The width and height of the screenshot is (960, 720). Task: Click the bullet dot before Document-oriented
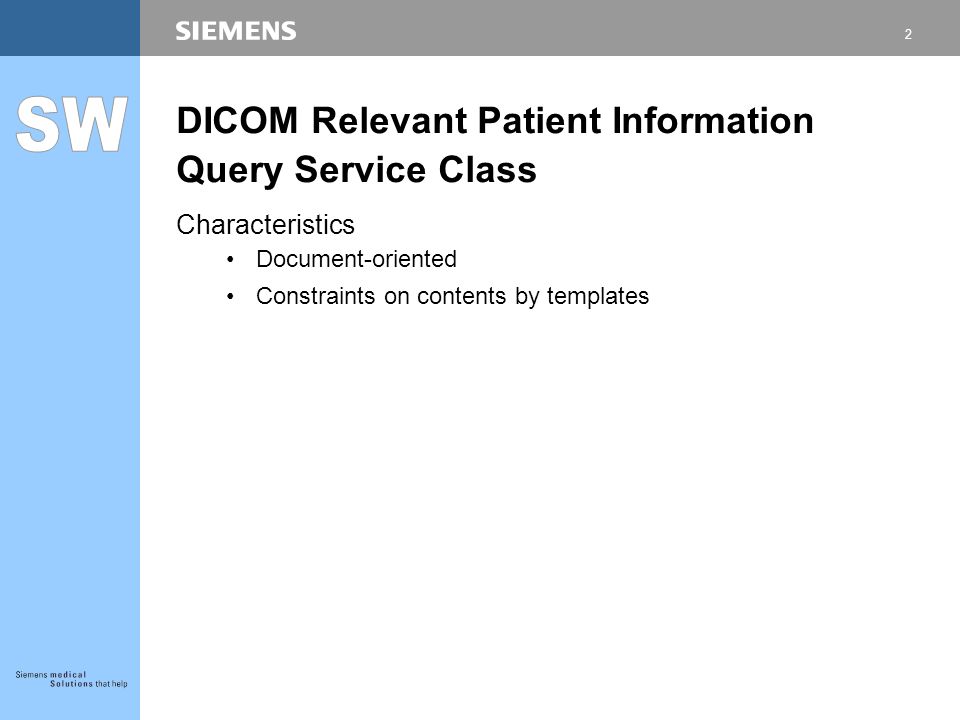pos(230,260)
